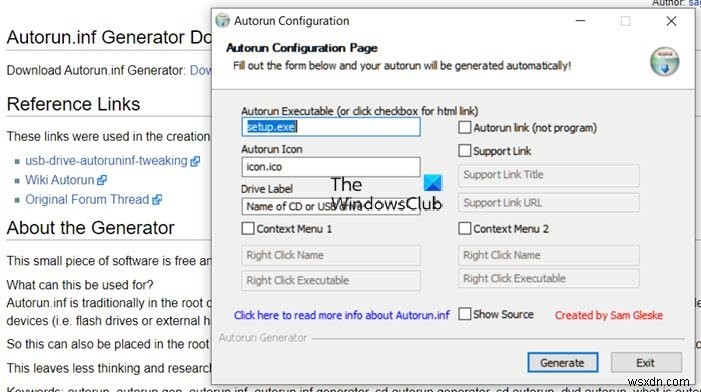The width and height of the screenshot is (701, 392).
Task: Click the Exit button
Action: click(x=646, y=362)
